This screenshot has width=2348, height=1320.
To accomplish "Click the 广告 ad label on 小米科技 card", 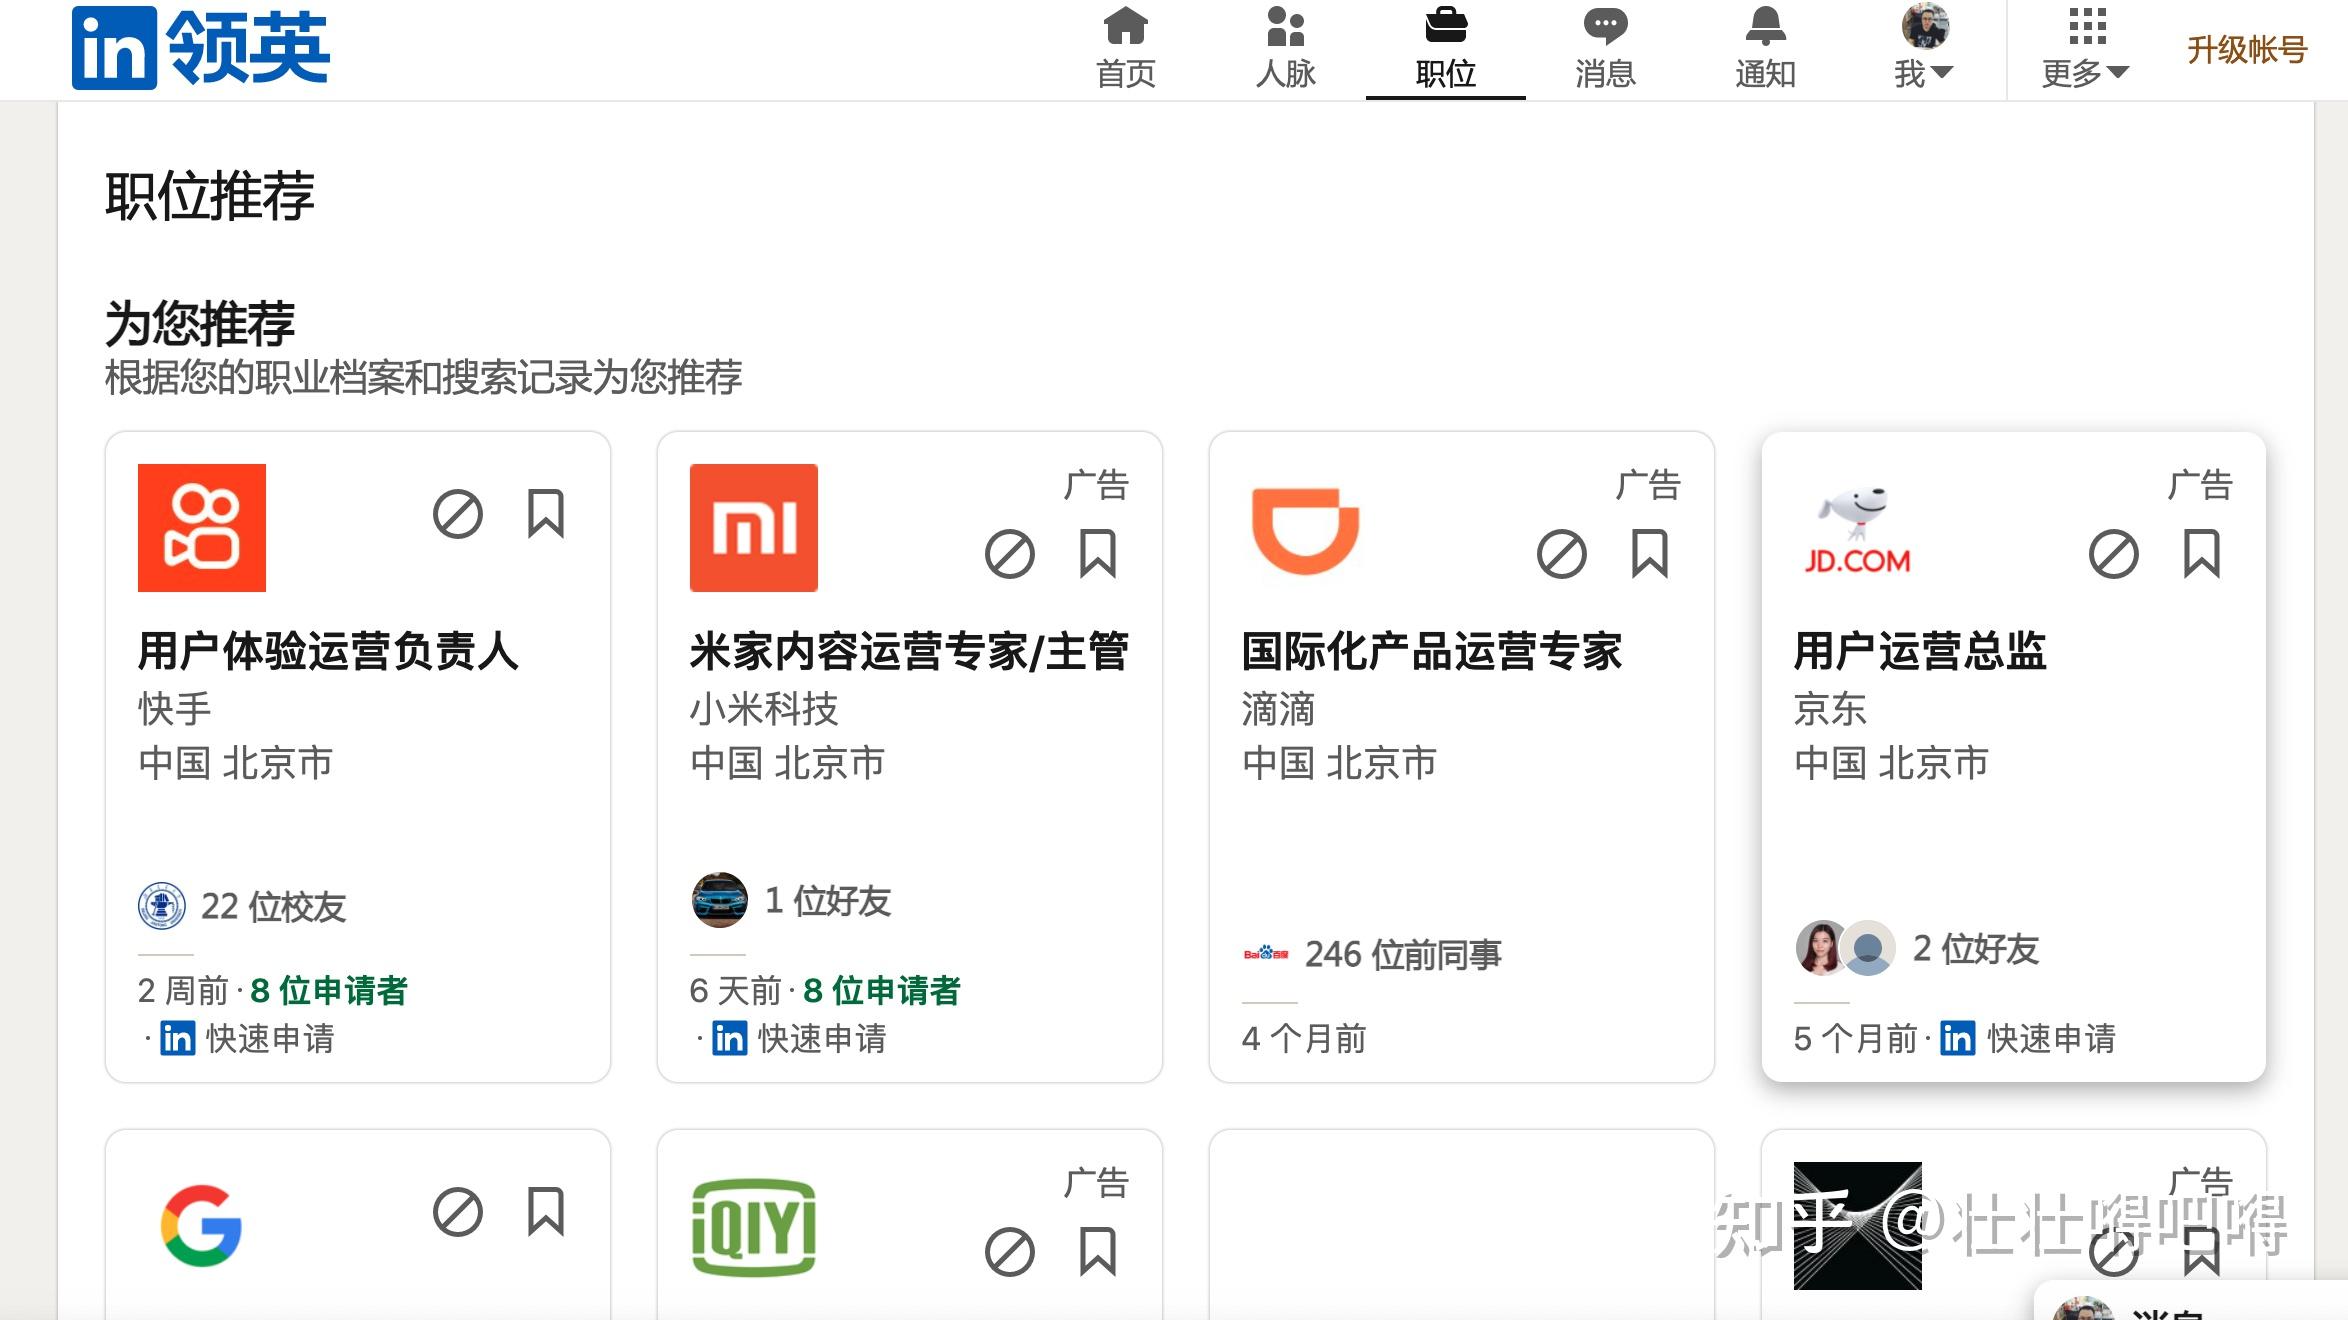I will 1097,485.
